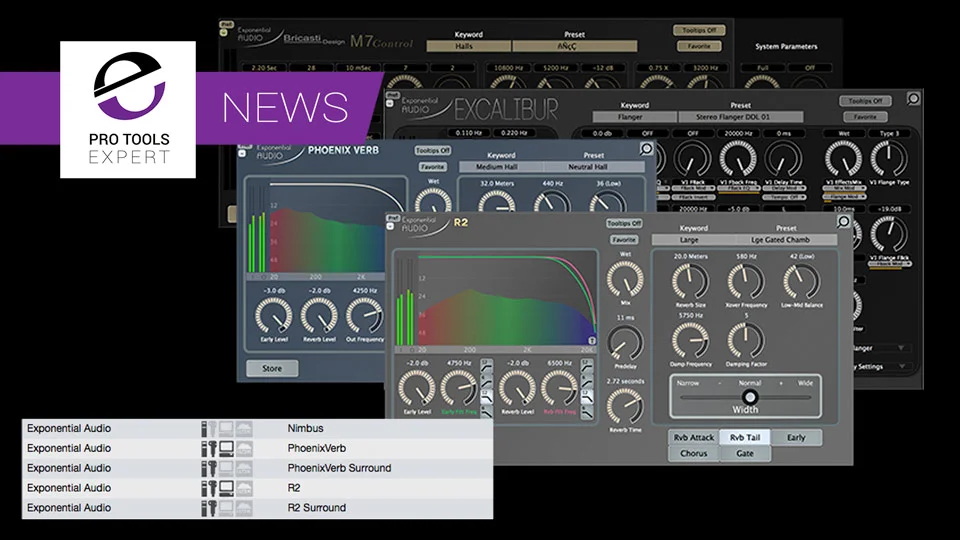The width and height of the screenshot is (960, 540).
Task: Click the R2 Early Level knob
Action: (417, 388)
